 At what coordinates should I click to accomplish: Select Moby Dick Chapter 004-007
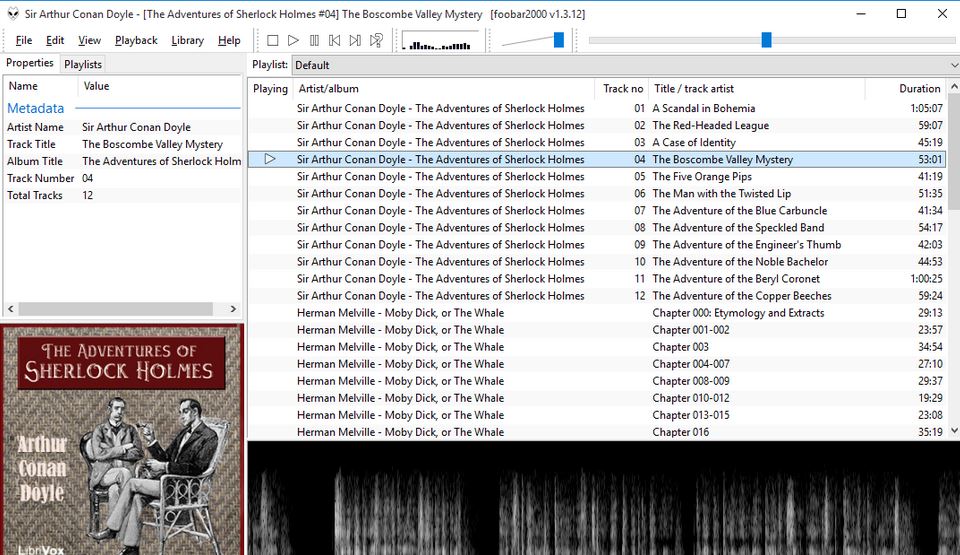597,364
